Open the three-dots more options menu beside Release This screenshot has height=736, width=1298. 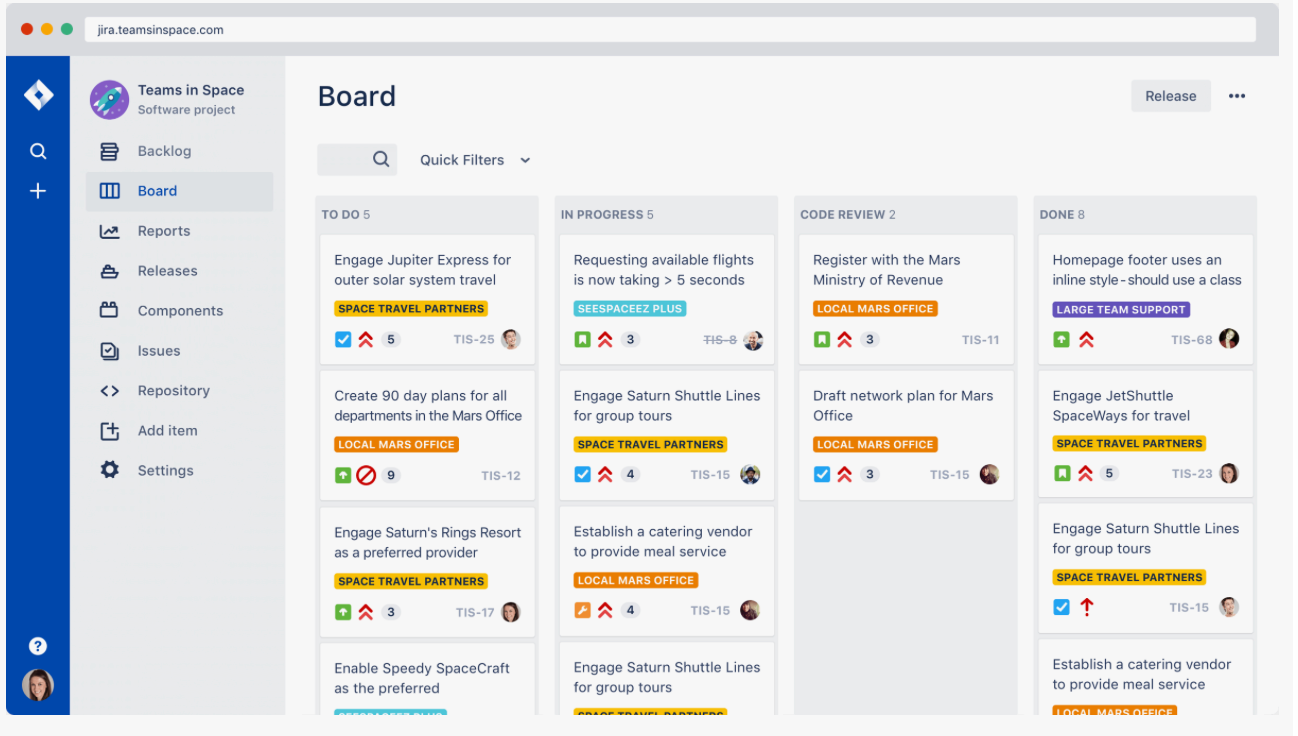tap(1237, 96)
